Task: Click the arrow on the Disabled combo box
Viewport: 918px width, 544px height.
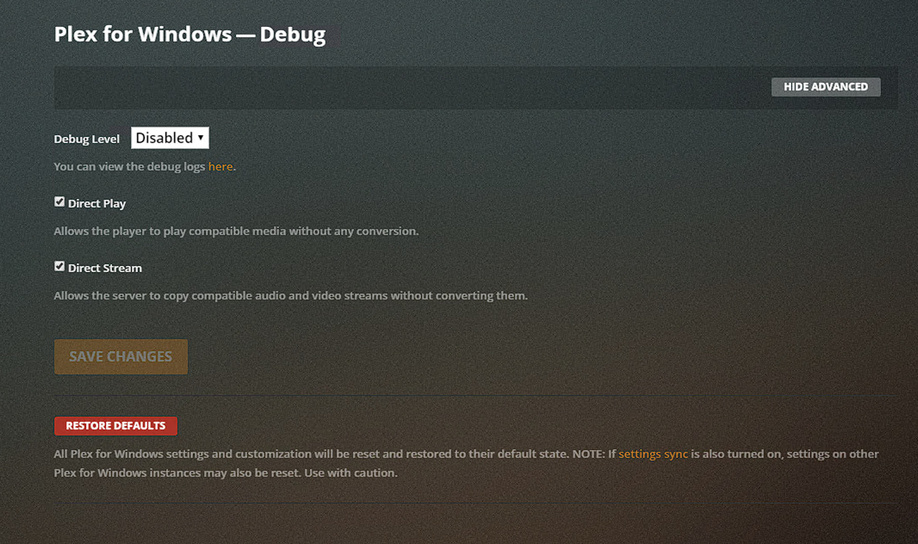Action: (201, 138)
